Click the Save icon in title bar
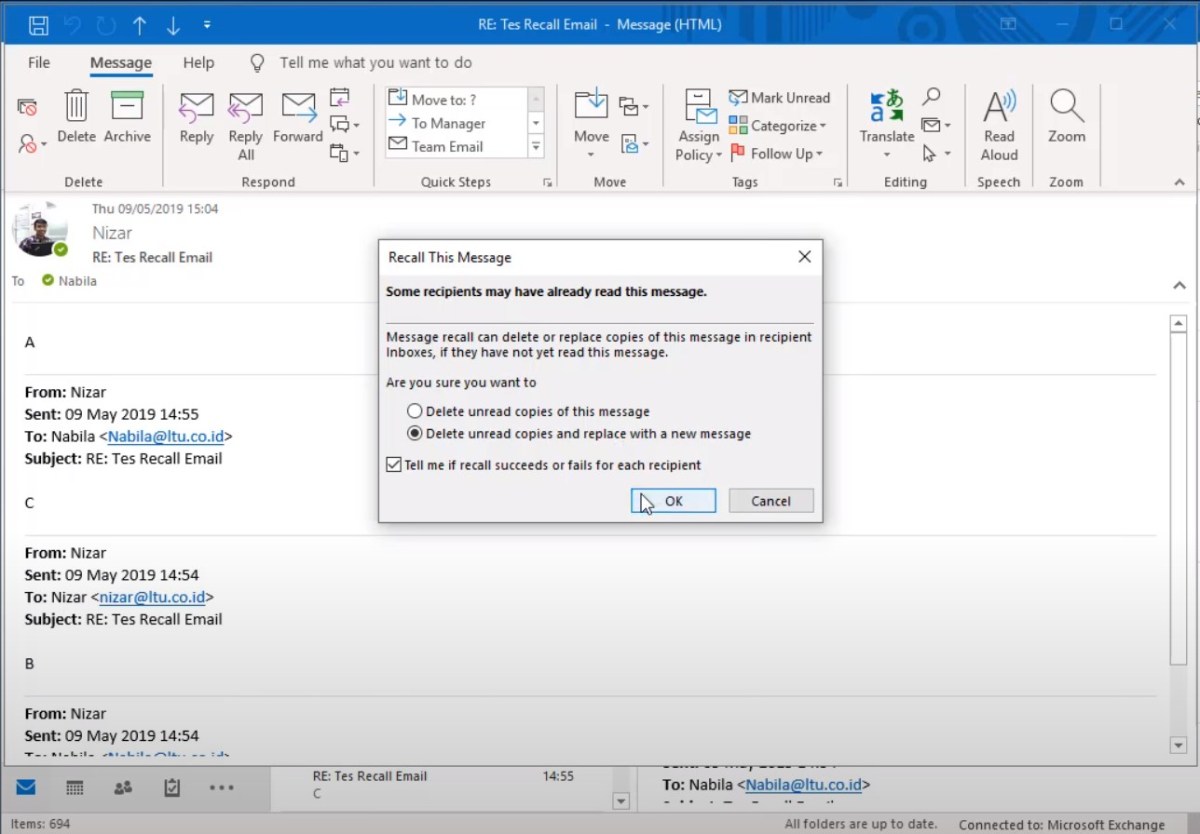This screenshot has width=1200, height=834. point(38,24)
